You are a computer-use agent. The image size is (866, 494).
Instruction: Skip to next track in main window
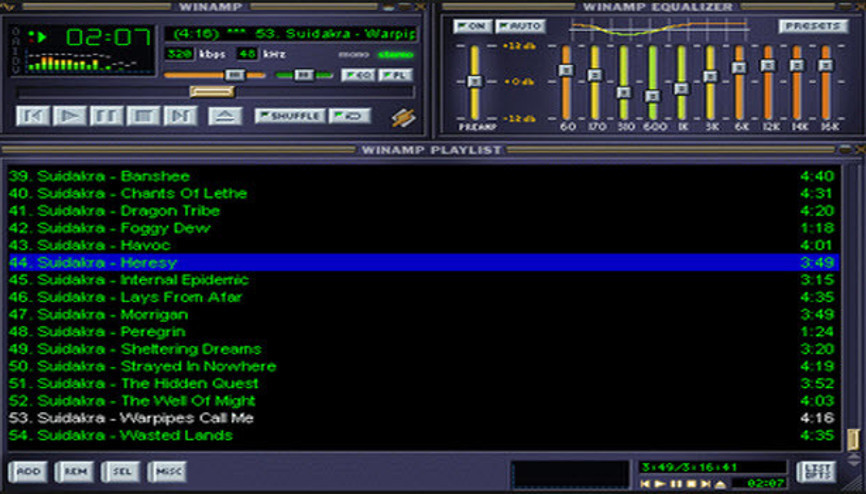tap(181, 116)
